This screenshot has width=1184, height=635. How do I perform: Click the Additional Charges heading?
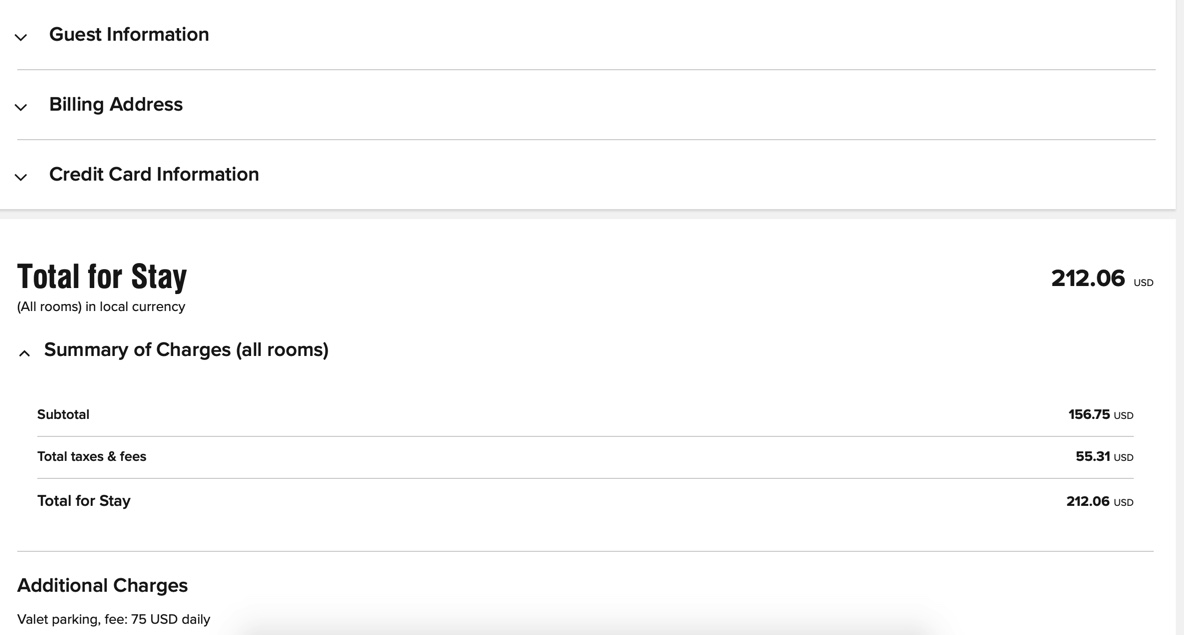tap(102, 585)
